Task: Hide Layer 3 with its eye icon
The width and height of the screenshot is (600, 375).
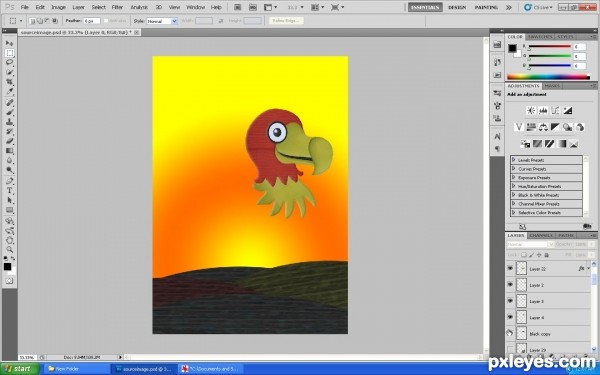Action: tap(510, 301)
